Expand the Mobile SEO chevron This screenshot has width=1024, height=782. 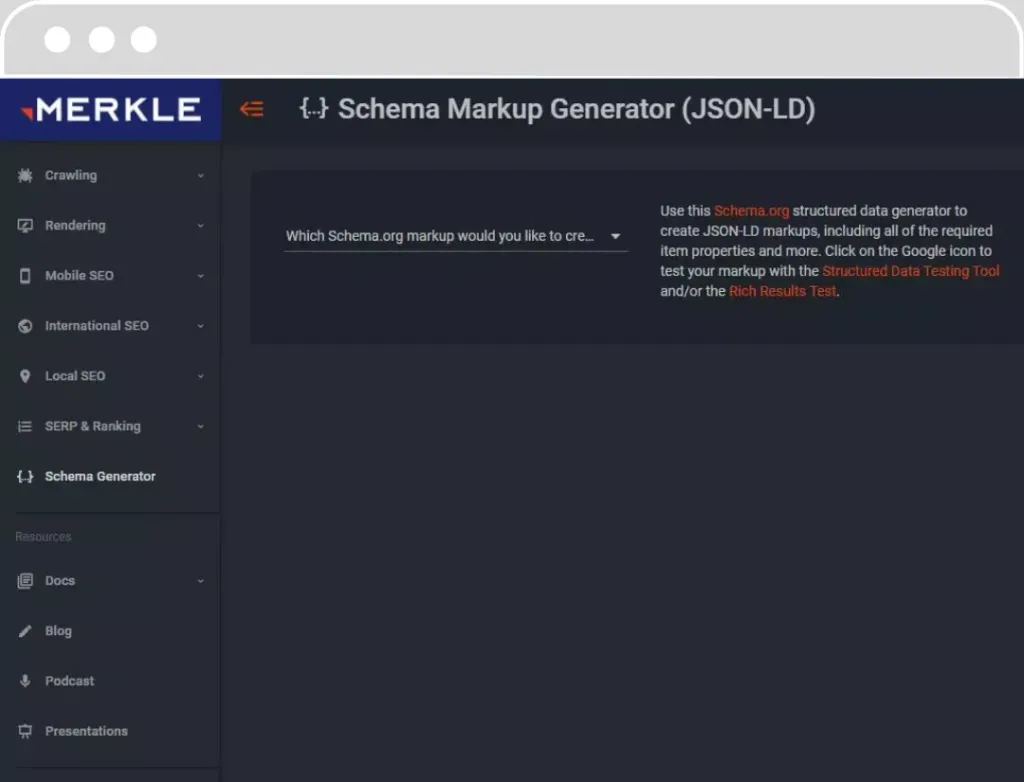(x=200, y=276)
